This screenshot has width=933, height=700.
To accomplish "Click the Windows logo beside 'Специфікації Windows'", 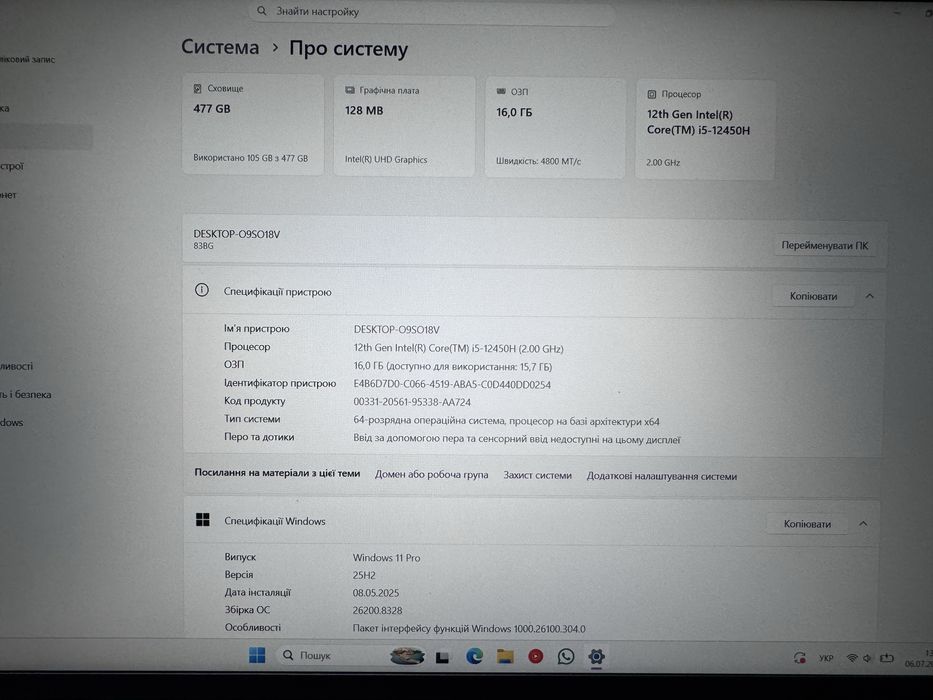I will 203,520.
